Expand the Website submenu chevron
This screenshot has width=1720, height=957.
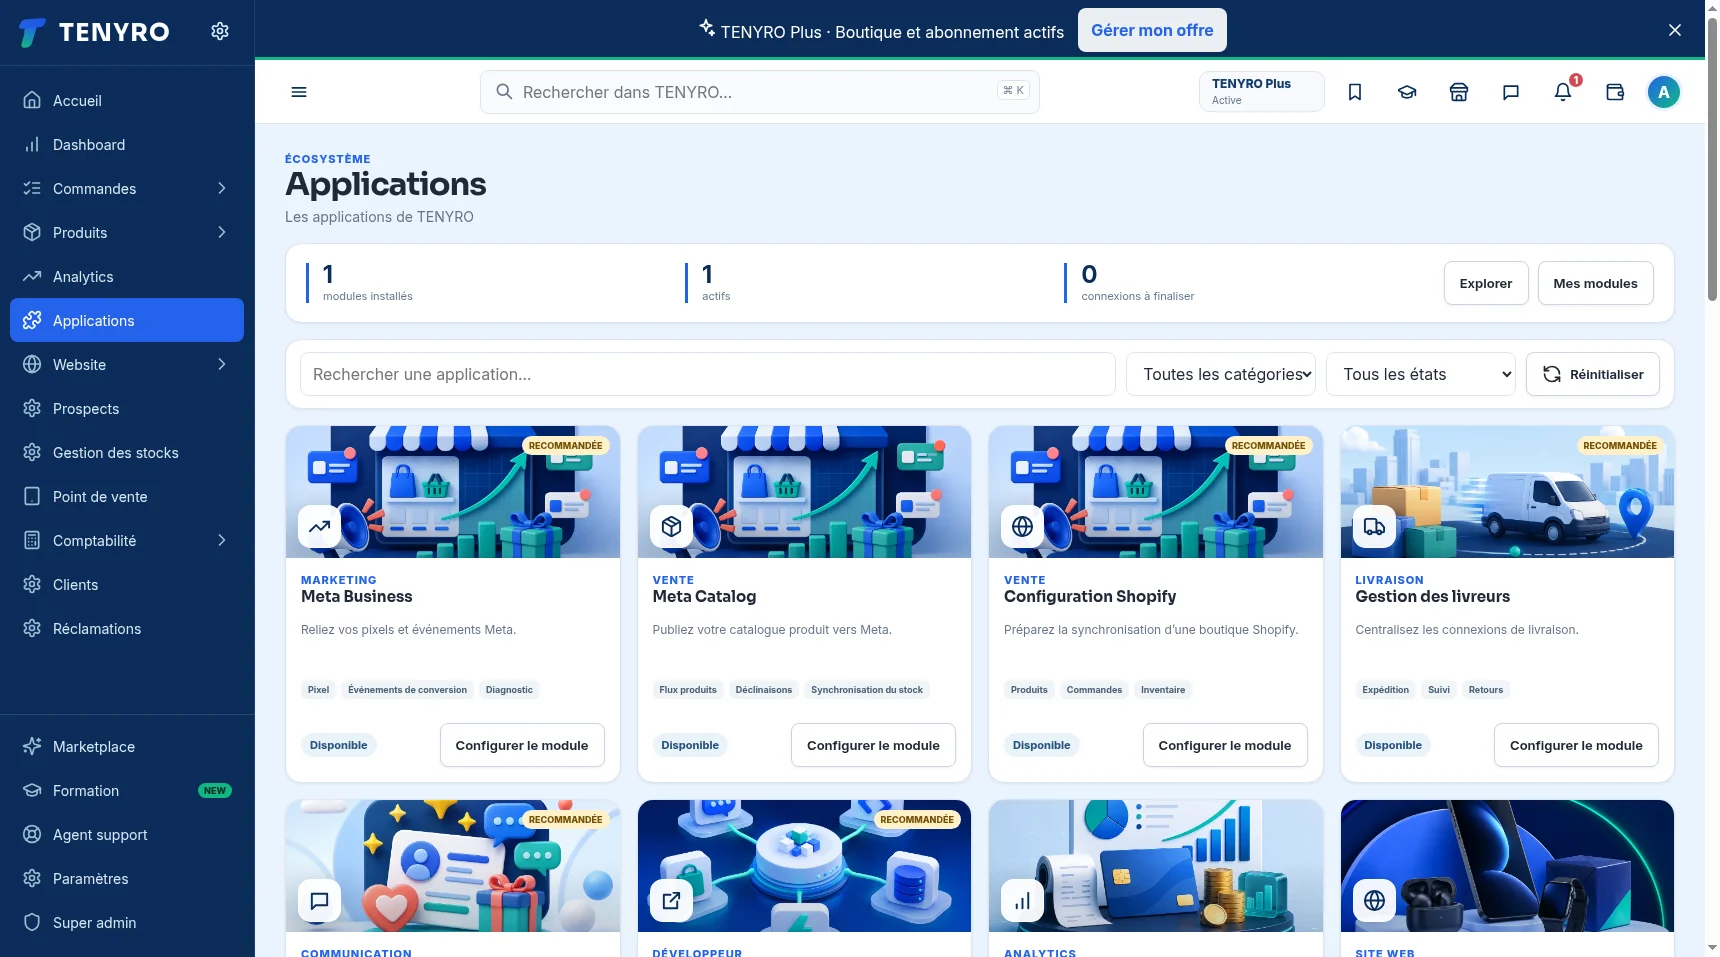coord(222,364)
